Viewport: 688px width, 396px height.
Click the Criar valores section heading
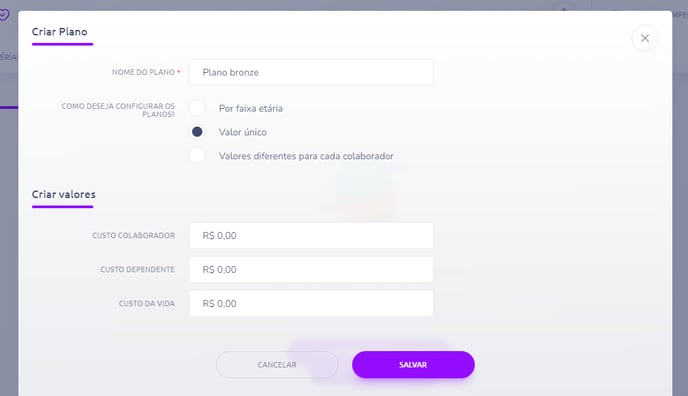click(64, 194)
